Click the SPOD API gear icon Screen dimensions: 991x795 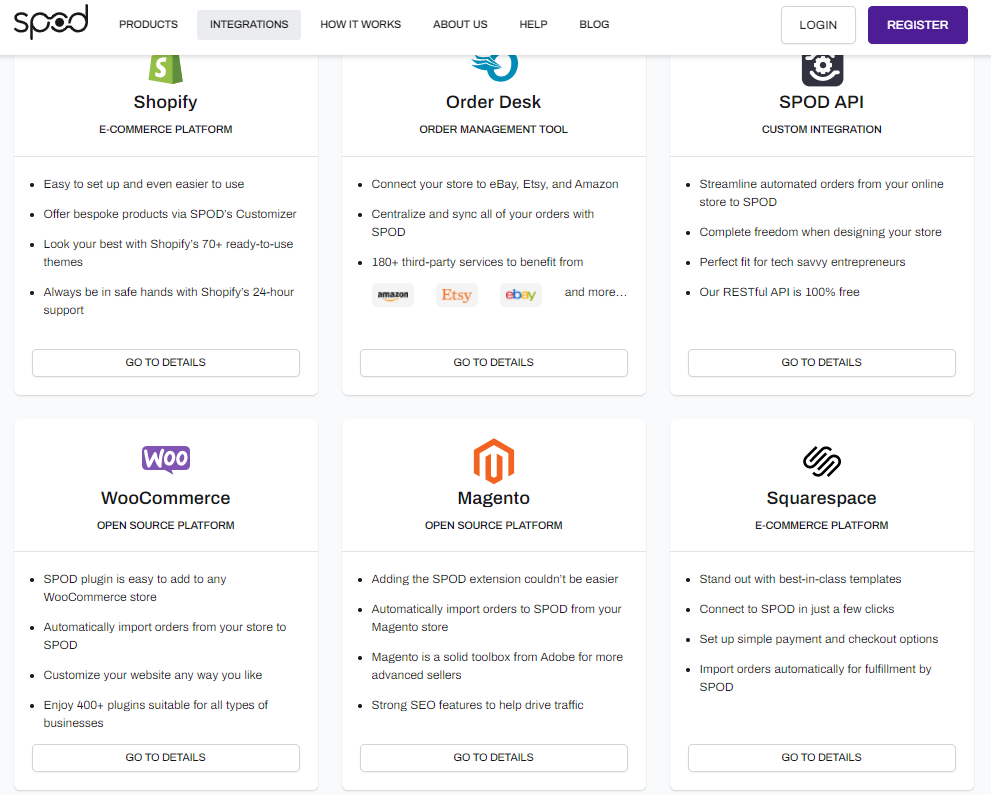pos(822,70)
